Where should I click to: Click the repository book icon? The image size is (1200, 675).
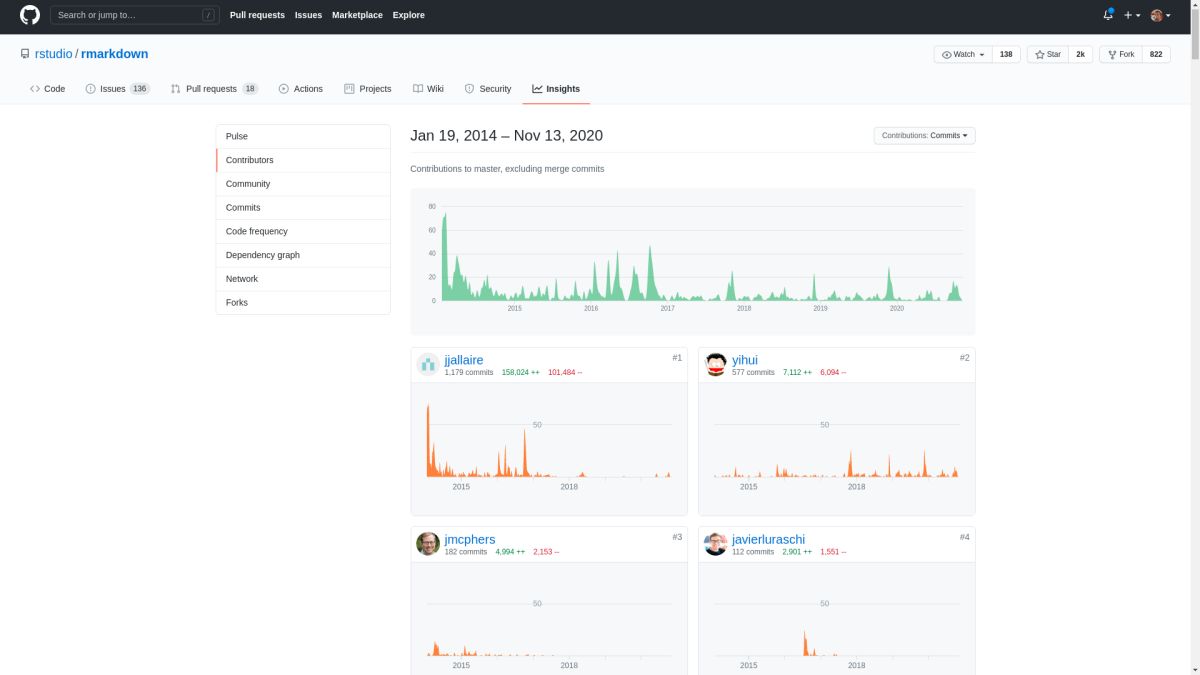pyautogui.click(x=25, y=54)
